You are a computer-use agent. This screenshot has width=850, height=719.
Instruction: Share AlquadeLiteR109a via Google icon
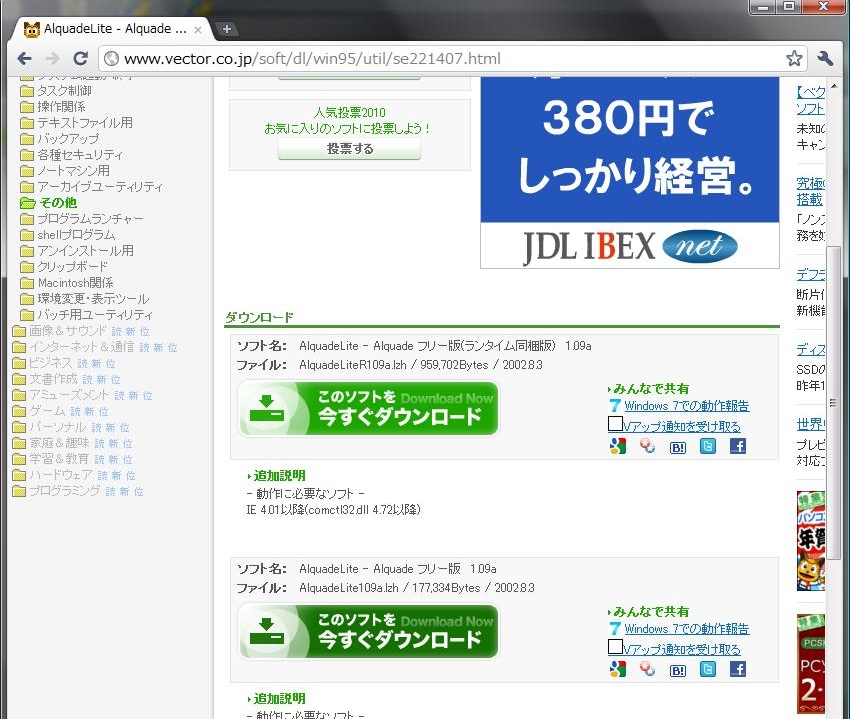point(617,446)
